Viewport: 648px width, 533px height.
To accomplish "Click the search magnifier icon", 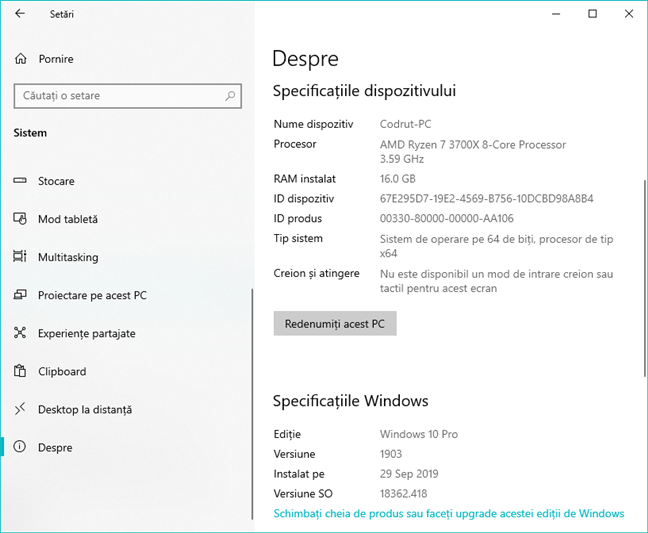I will (230, 96).
